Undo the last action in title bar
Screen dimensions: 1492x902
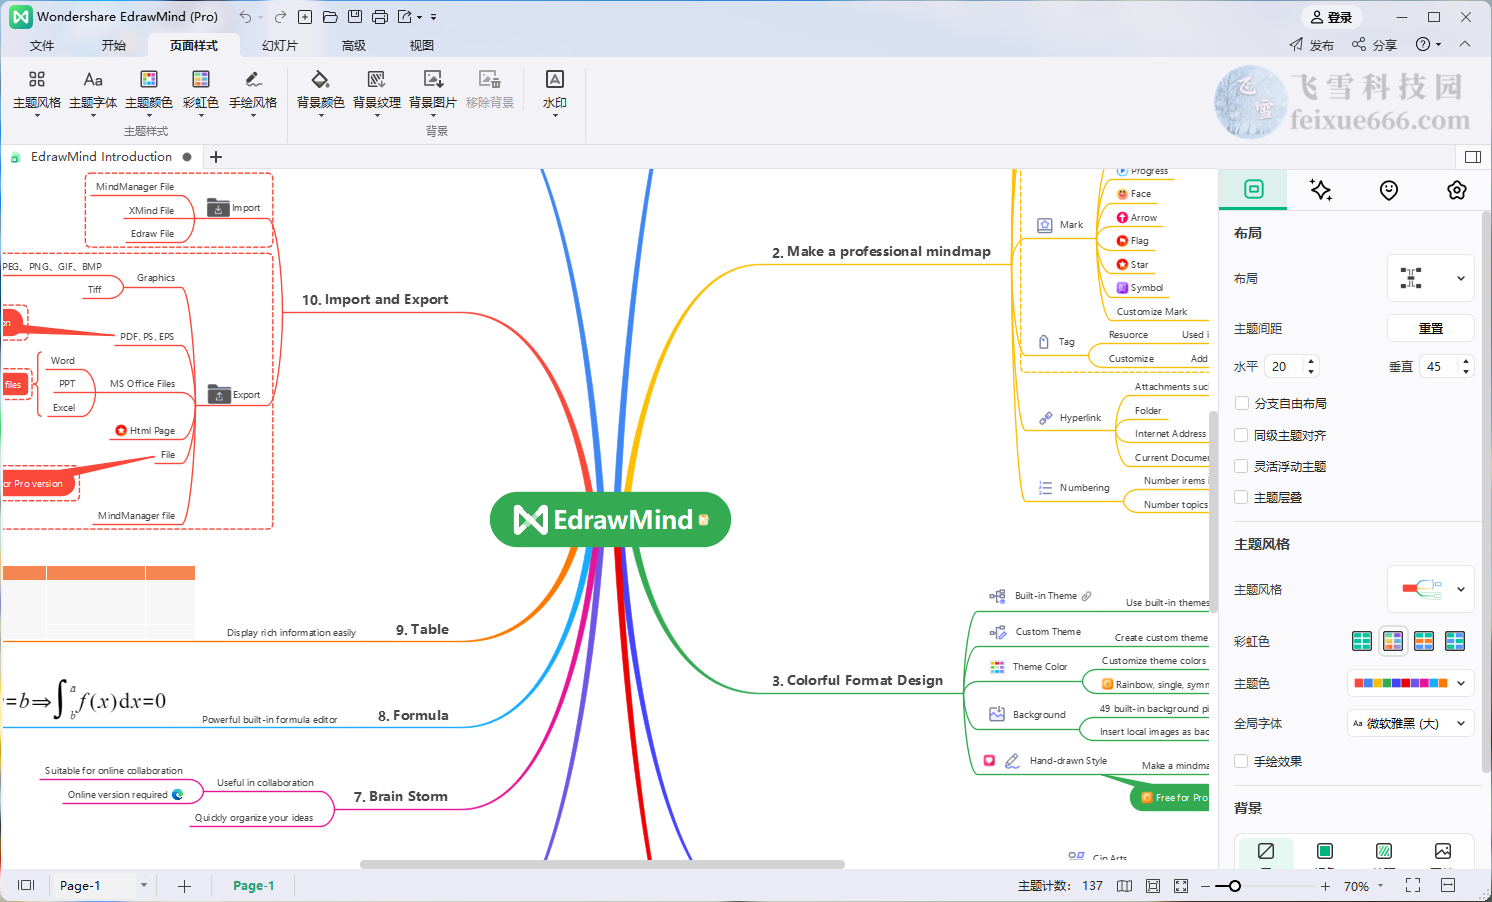coord(245,17)
